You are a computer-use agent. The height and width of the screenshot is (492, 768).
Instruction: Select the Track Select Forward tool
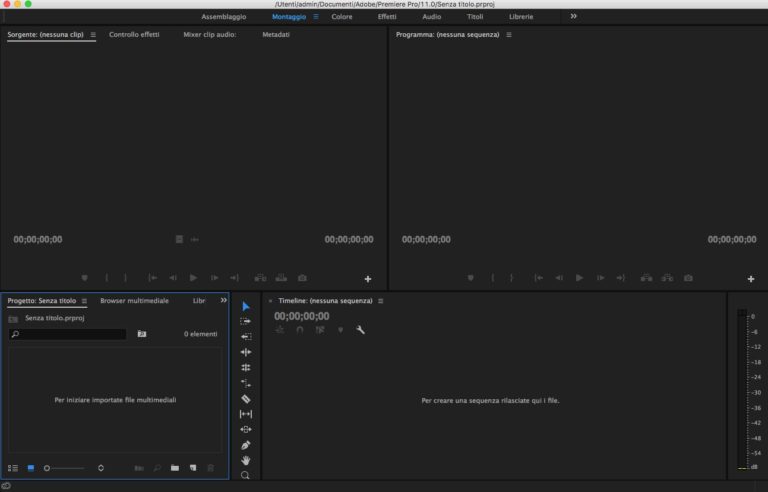(246, 321)
